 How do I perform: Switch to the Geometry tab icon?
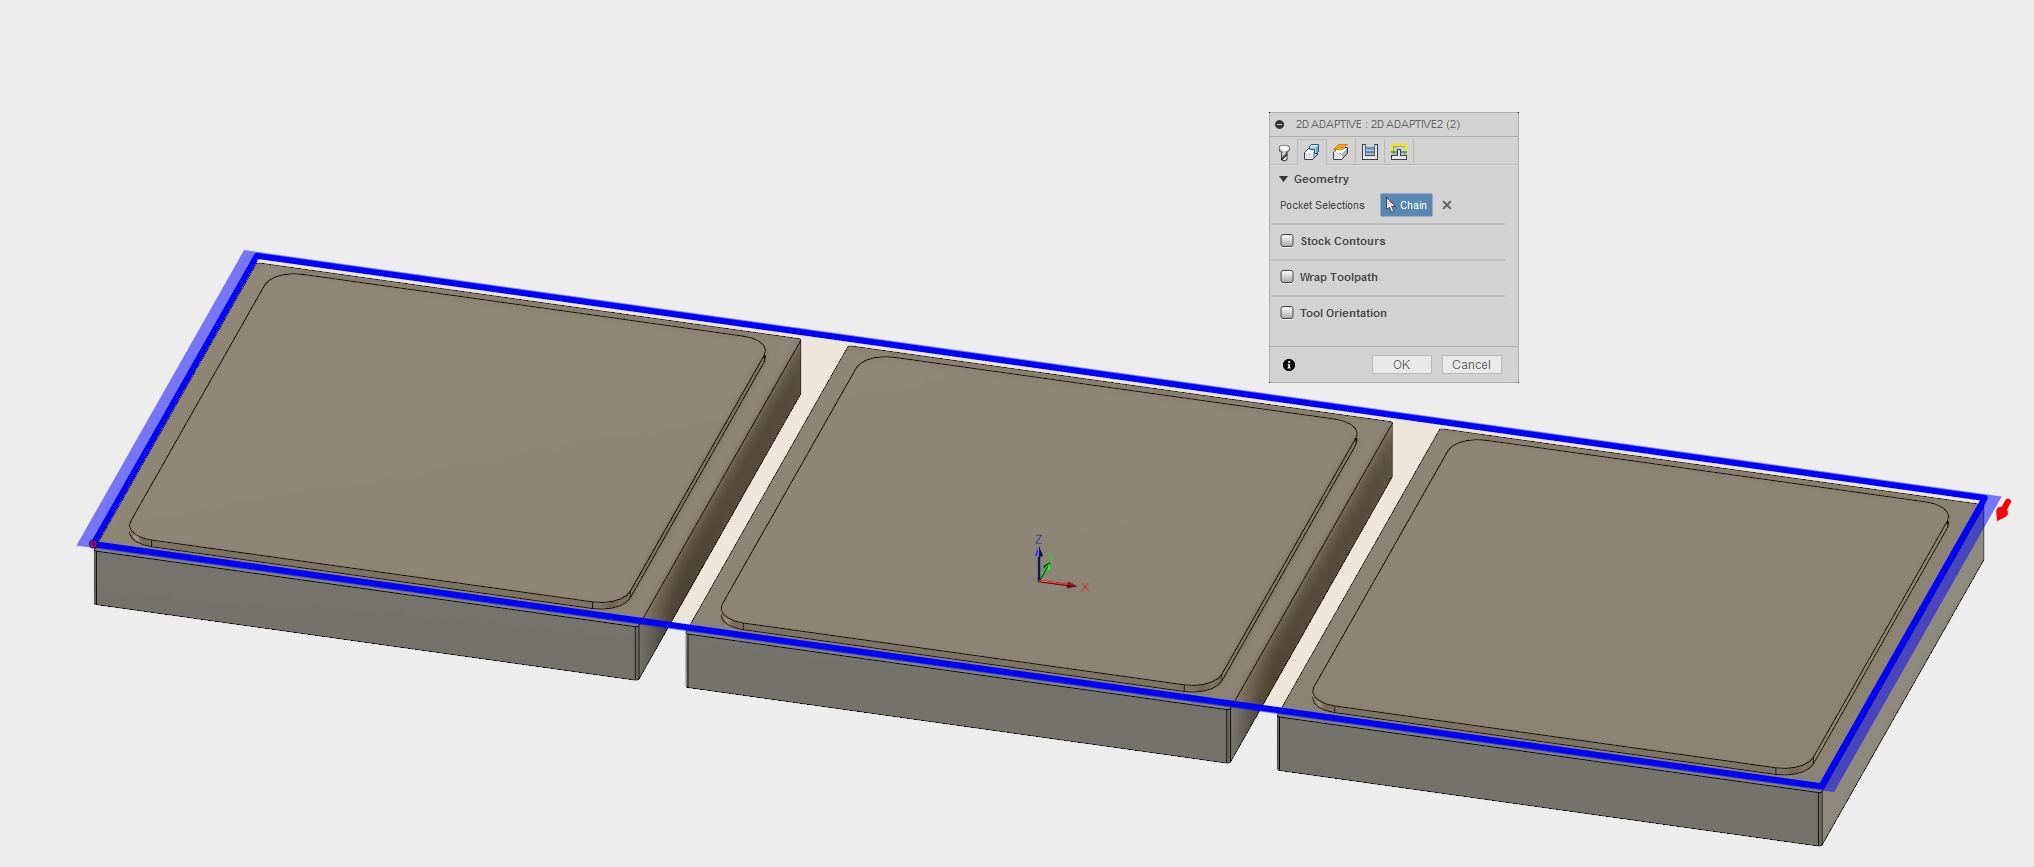coord(1312,152)
